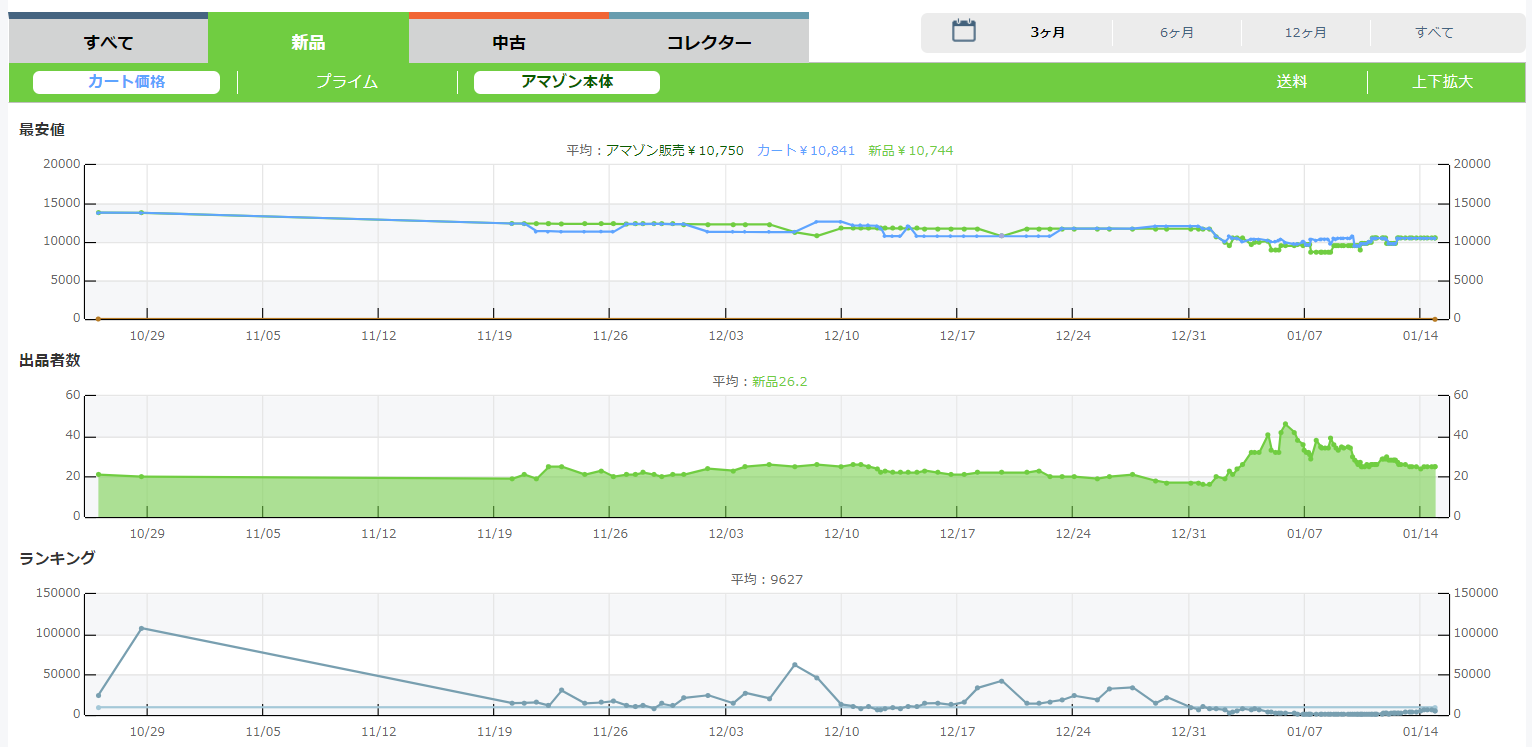Enable the プライム filter
1532x747 pixels.
347,82
